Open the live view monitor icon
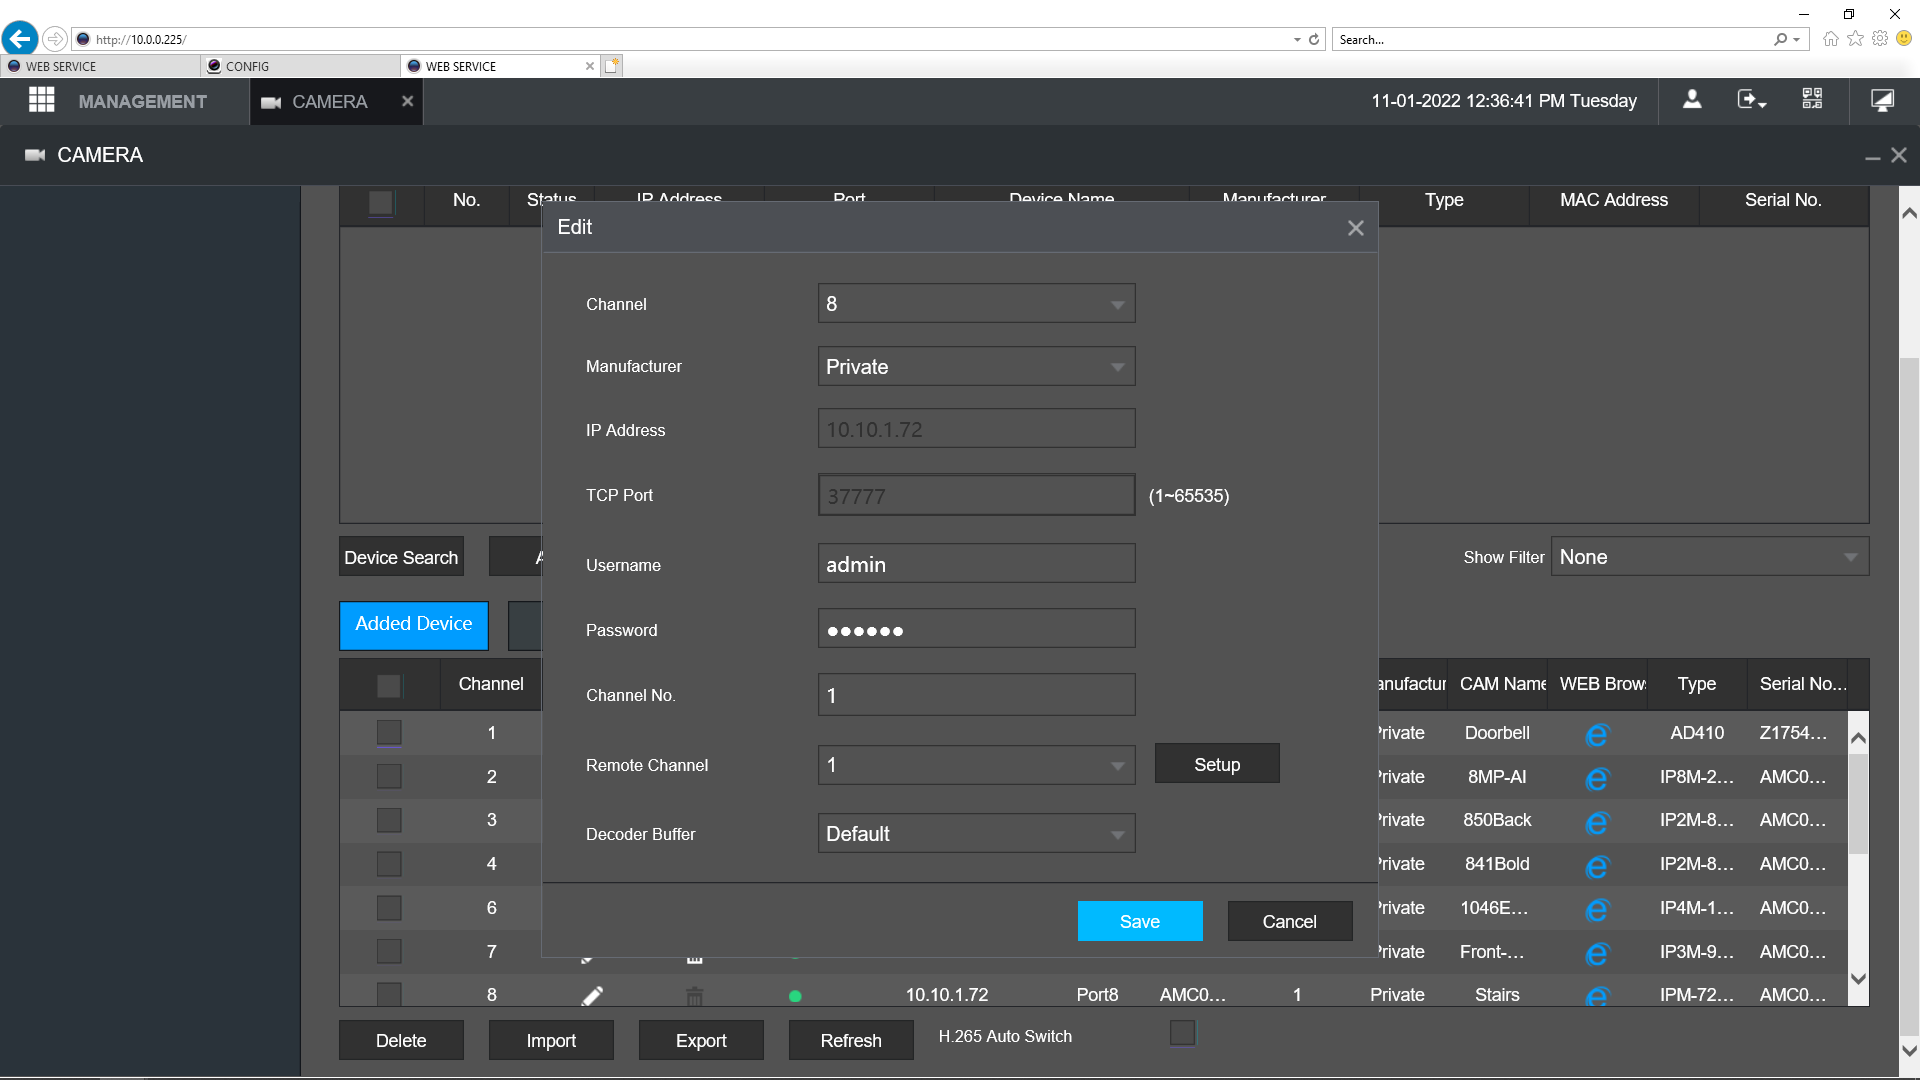1920x1080 pixels. point(1882,100)
